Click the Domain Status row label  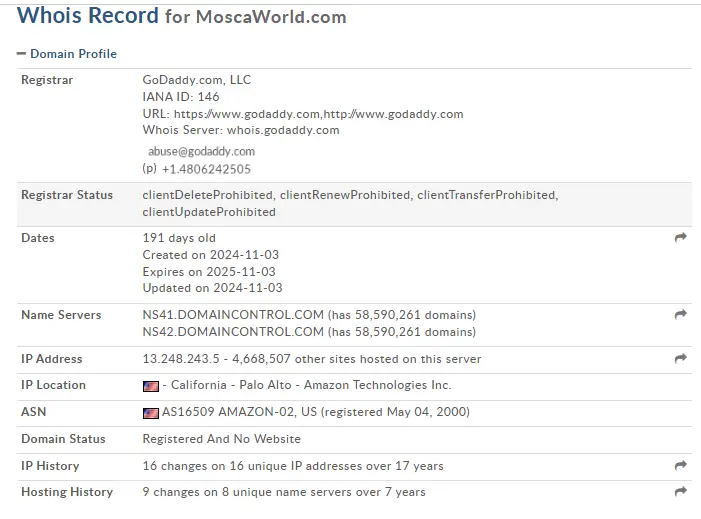pyautogui.click(x=63, y=439)
